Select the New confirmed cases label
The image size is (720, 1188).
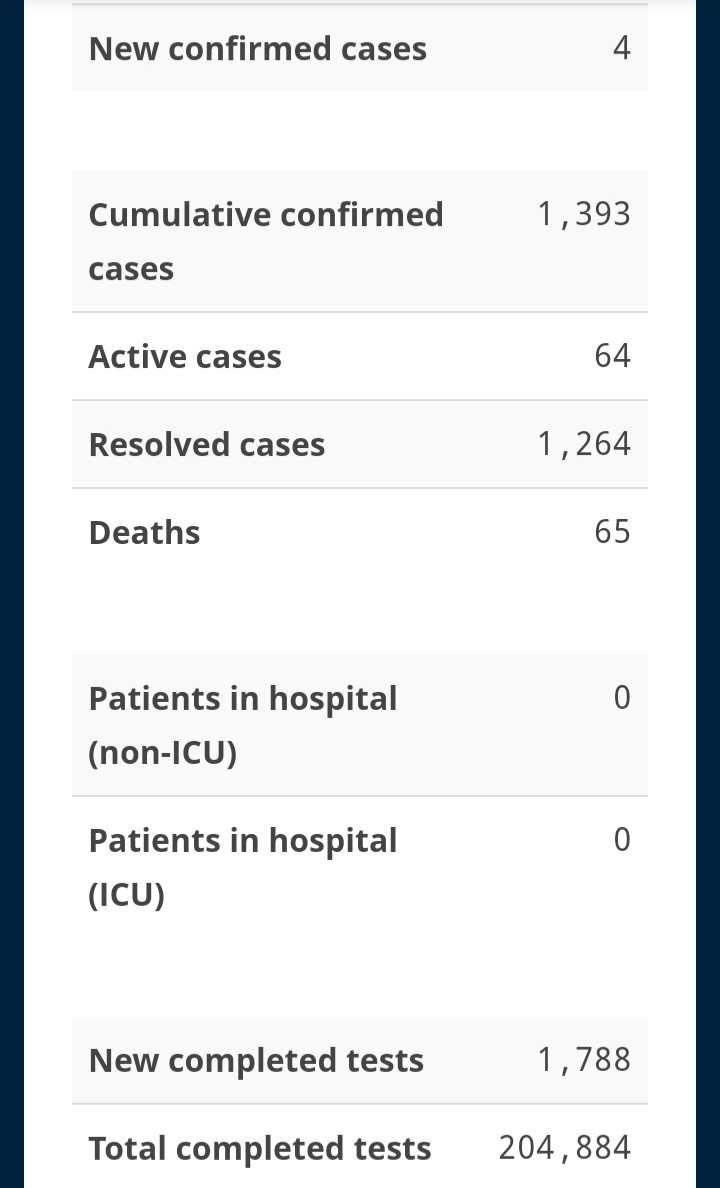point(258,48)
